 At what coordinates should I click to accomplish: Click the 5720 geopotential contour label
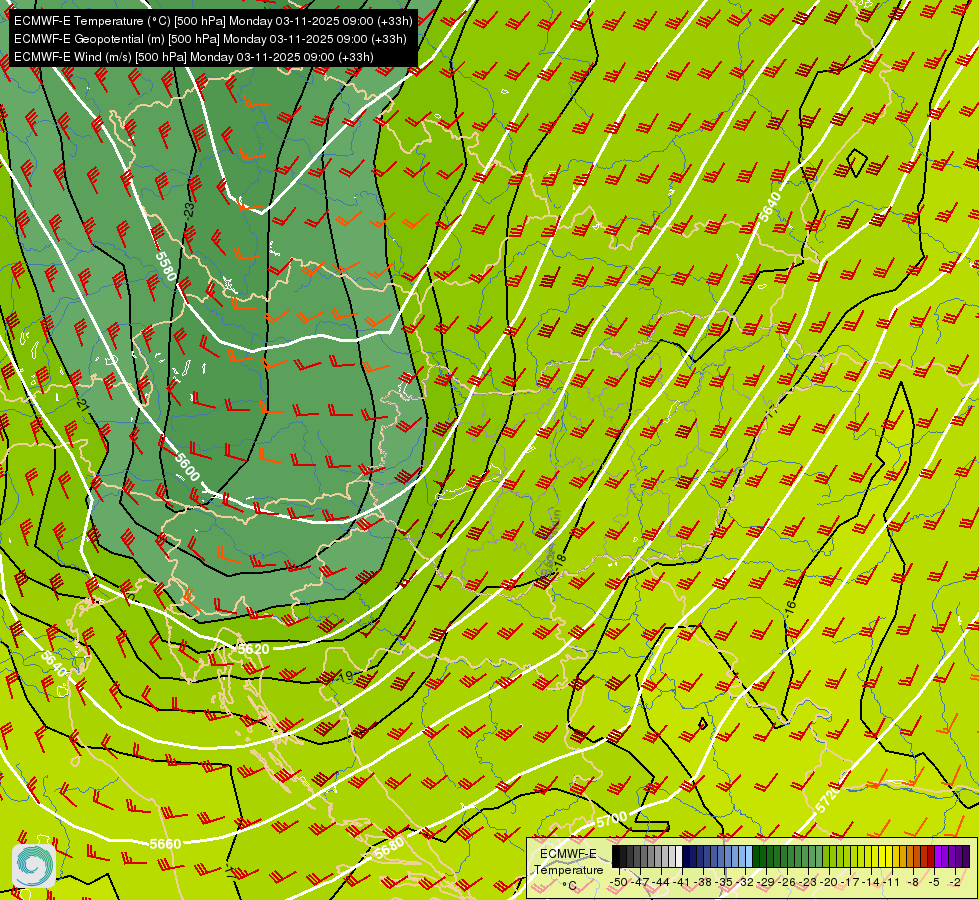coord(827,800)
